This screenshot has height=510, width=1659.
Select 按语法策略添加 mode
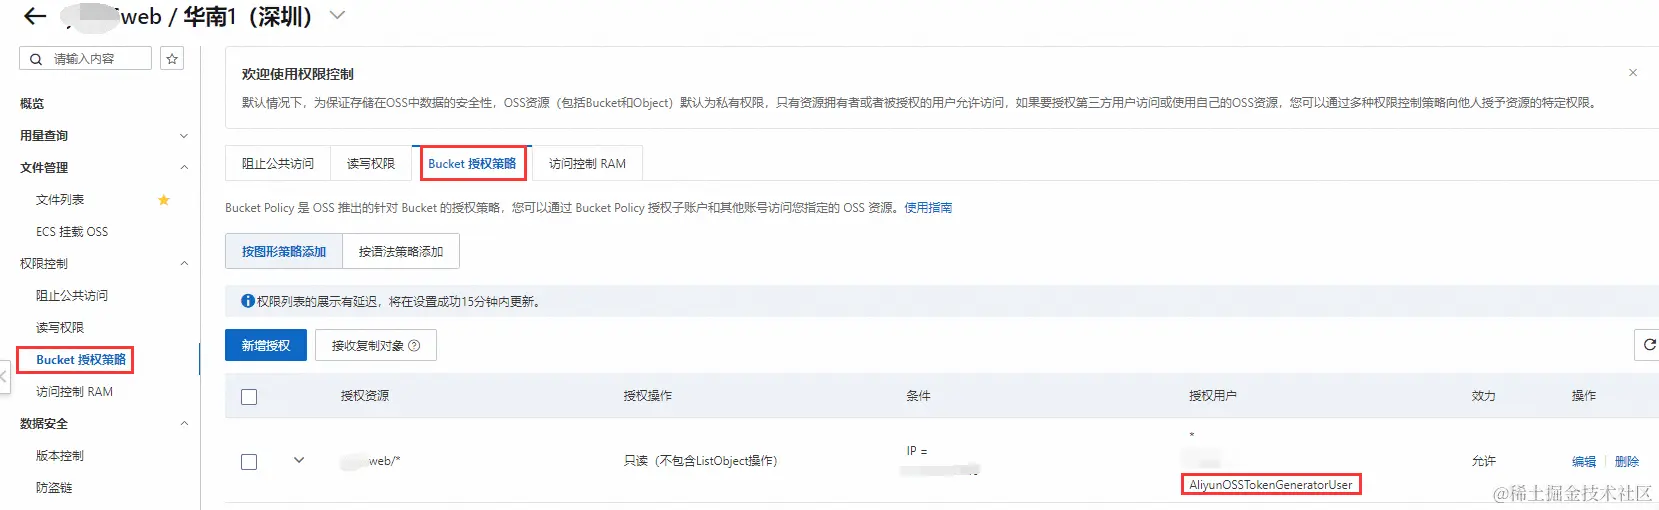401,251
